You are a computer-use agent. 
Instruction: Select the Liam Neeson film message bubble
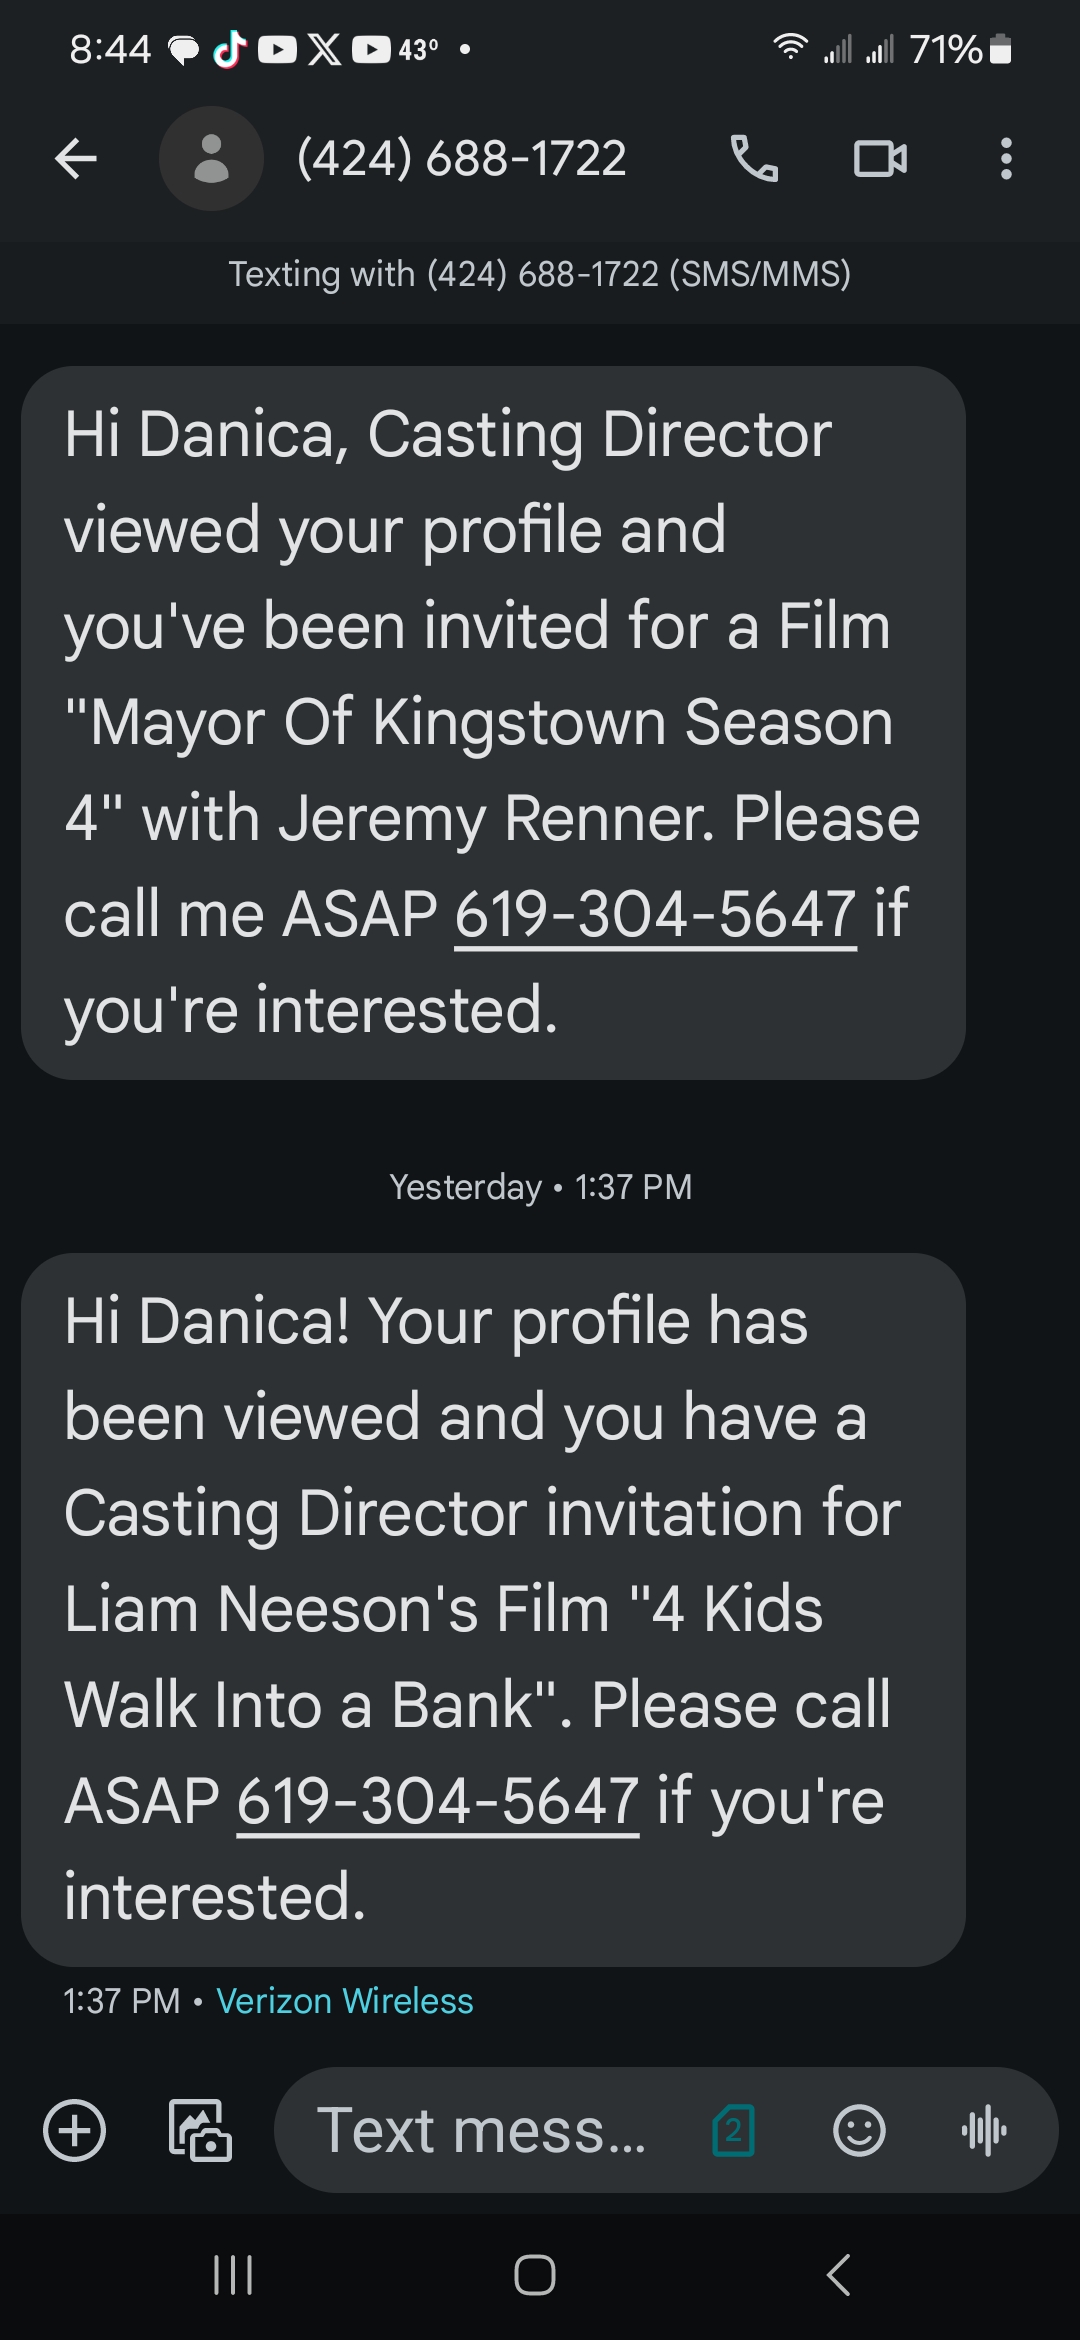click(x=493, y=1609)
